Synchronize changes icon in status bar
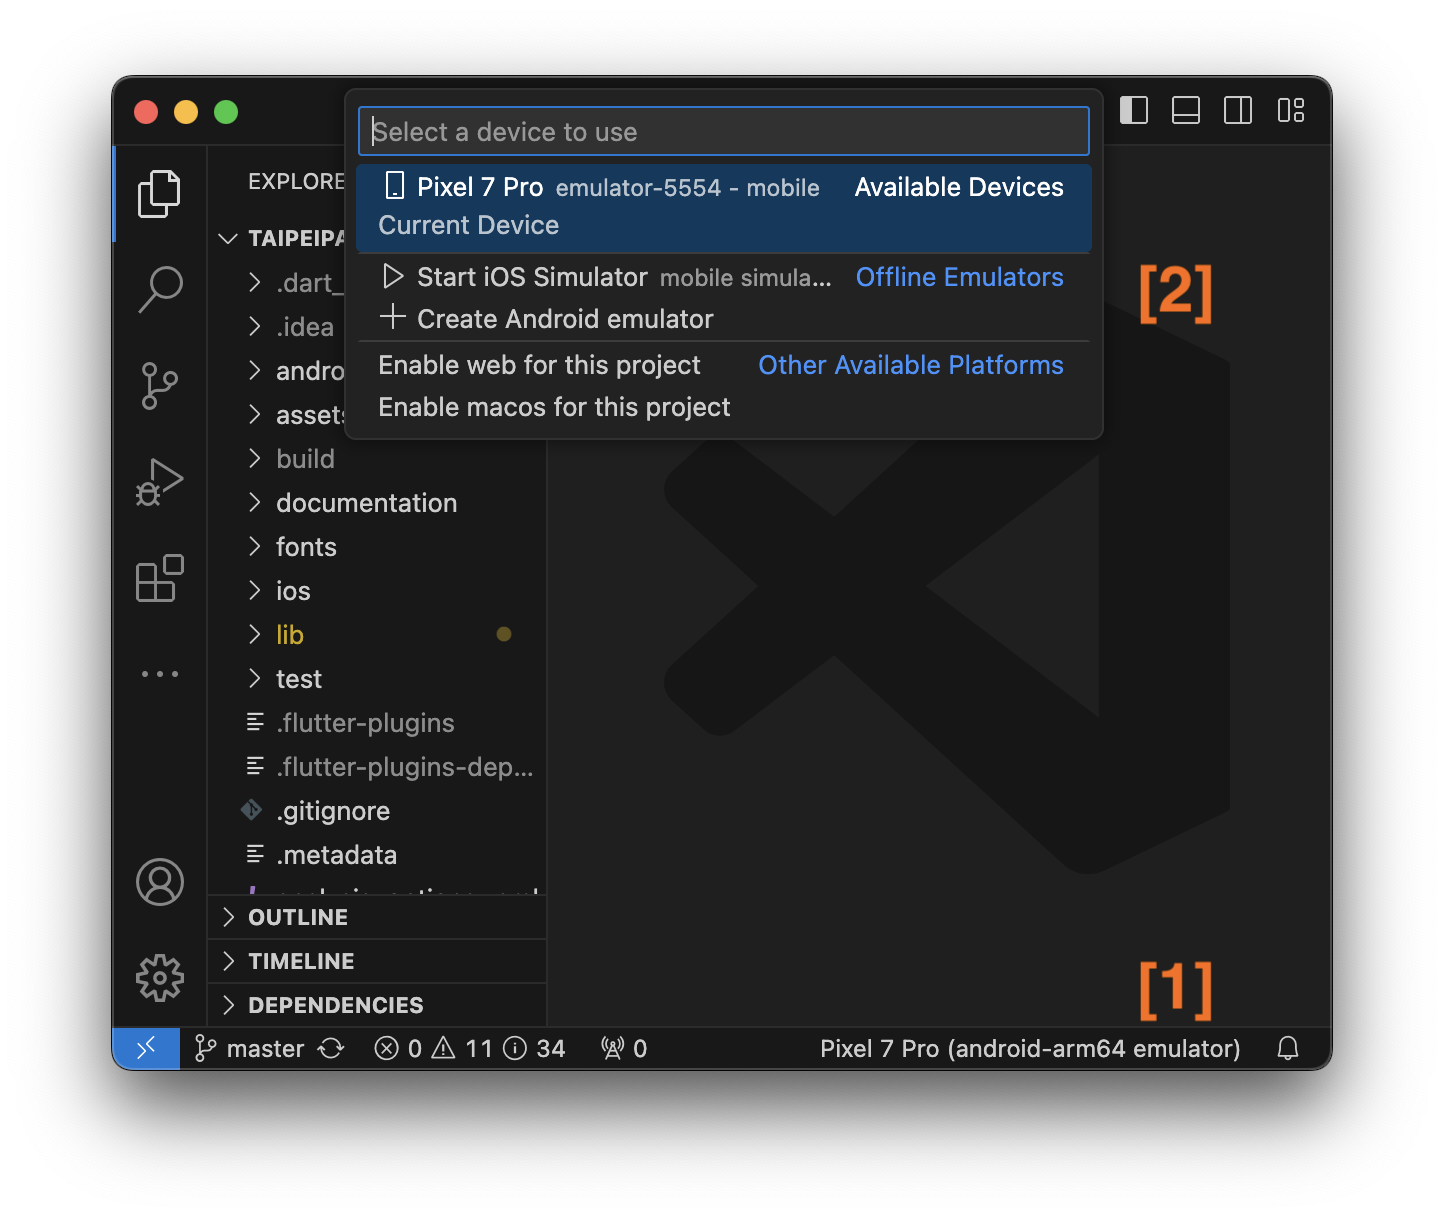The image size is (1444, 1218). (331, 1048)
